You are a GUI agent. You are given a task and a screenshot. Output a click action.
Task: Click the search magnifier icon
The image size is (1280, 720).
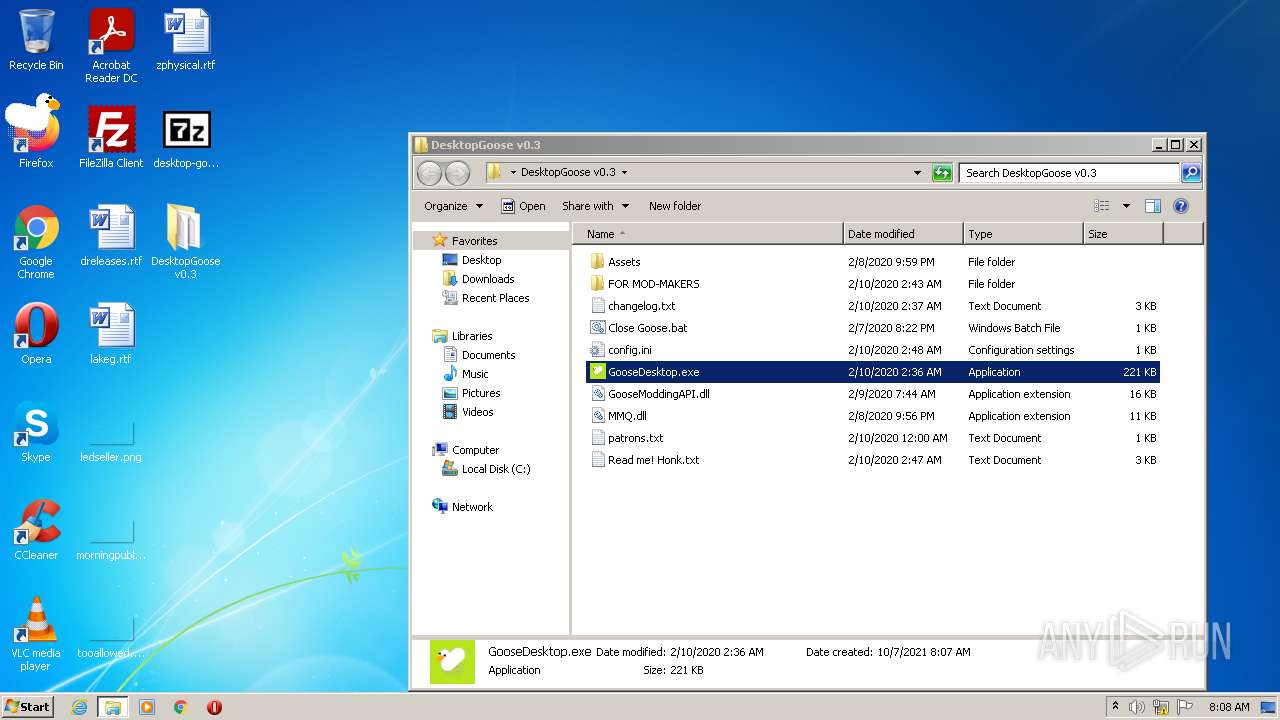[1190, 173]
